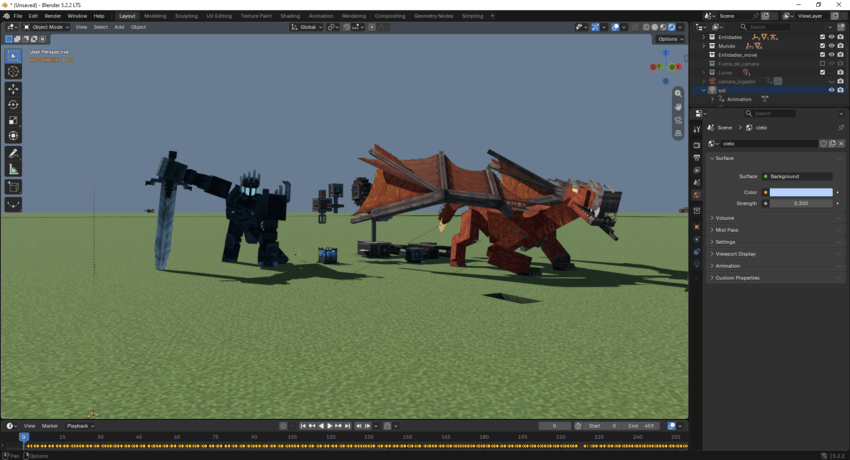The width and height of the screenshot is (850, 460).
Task: Expand the Custom Properties panel
Action: [x=776, y=278]
